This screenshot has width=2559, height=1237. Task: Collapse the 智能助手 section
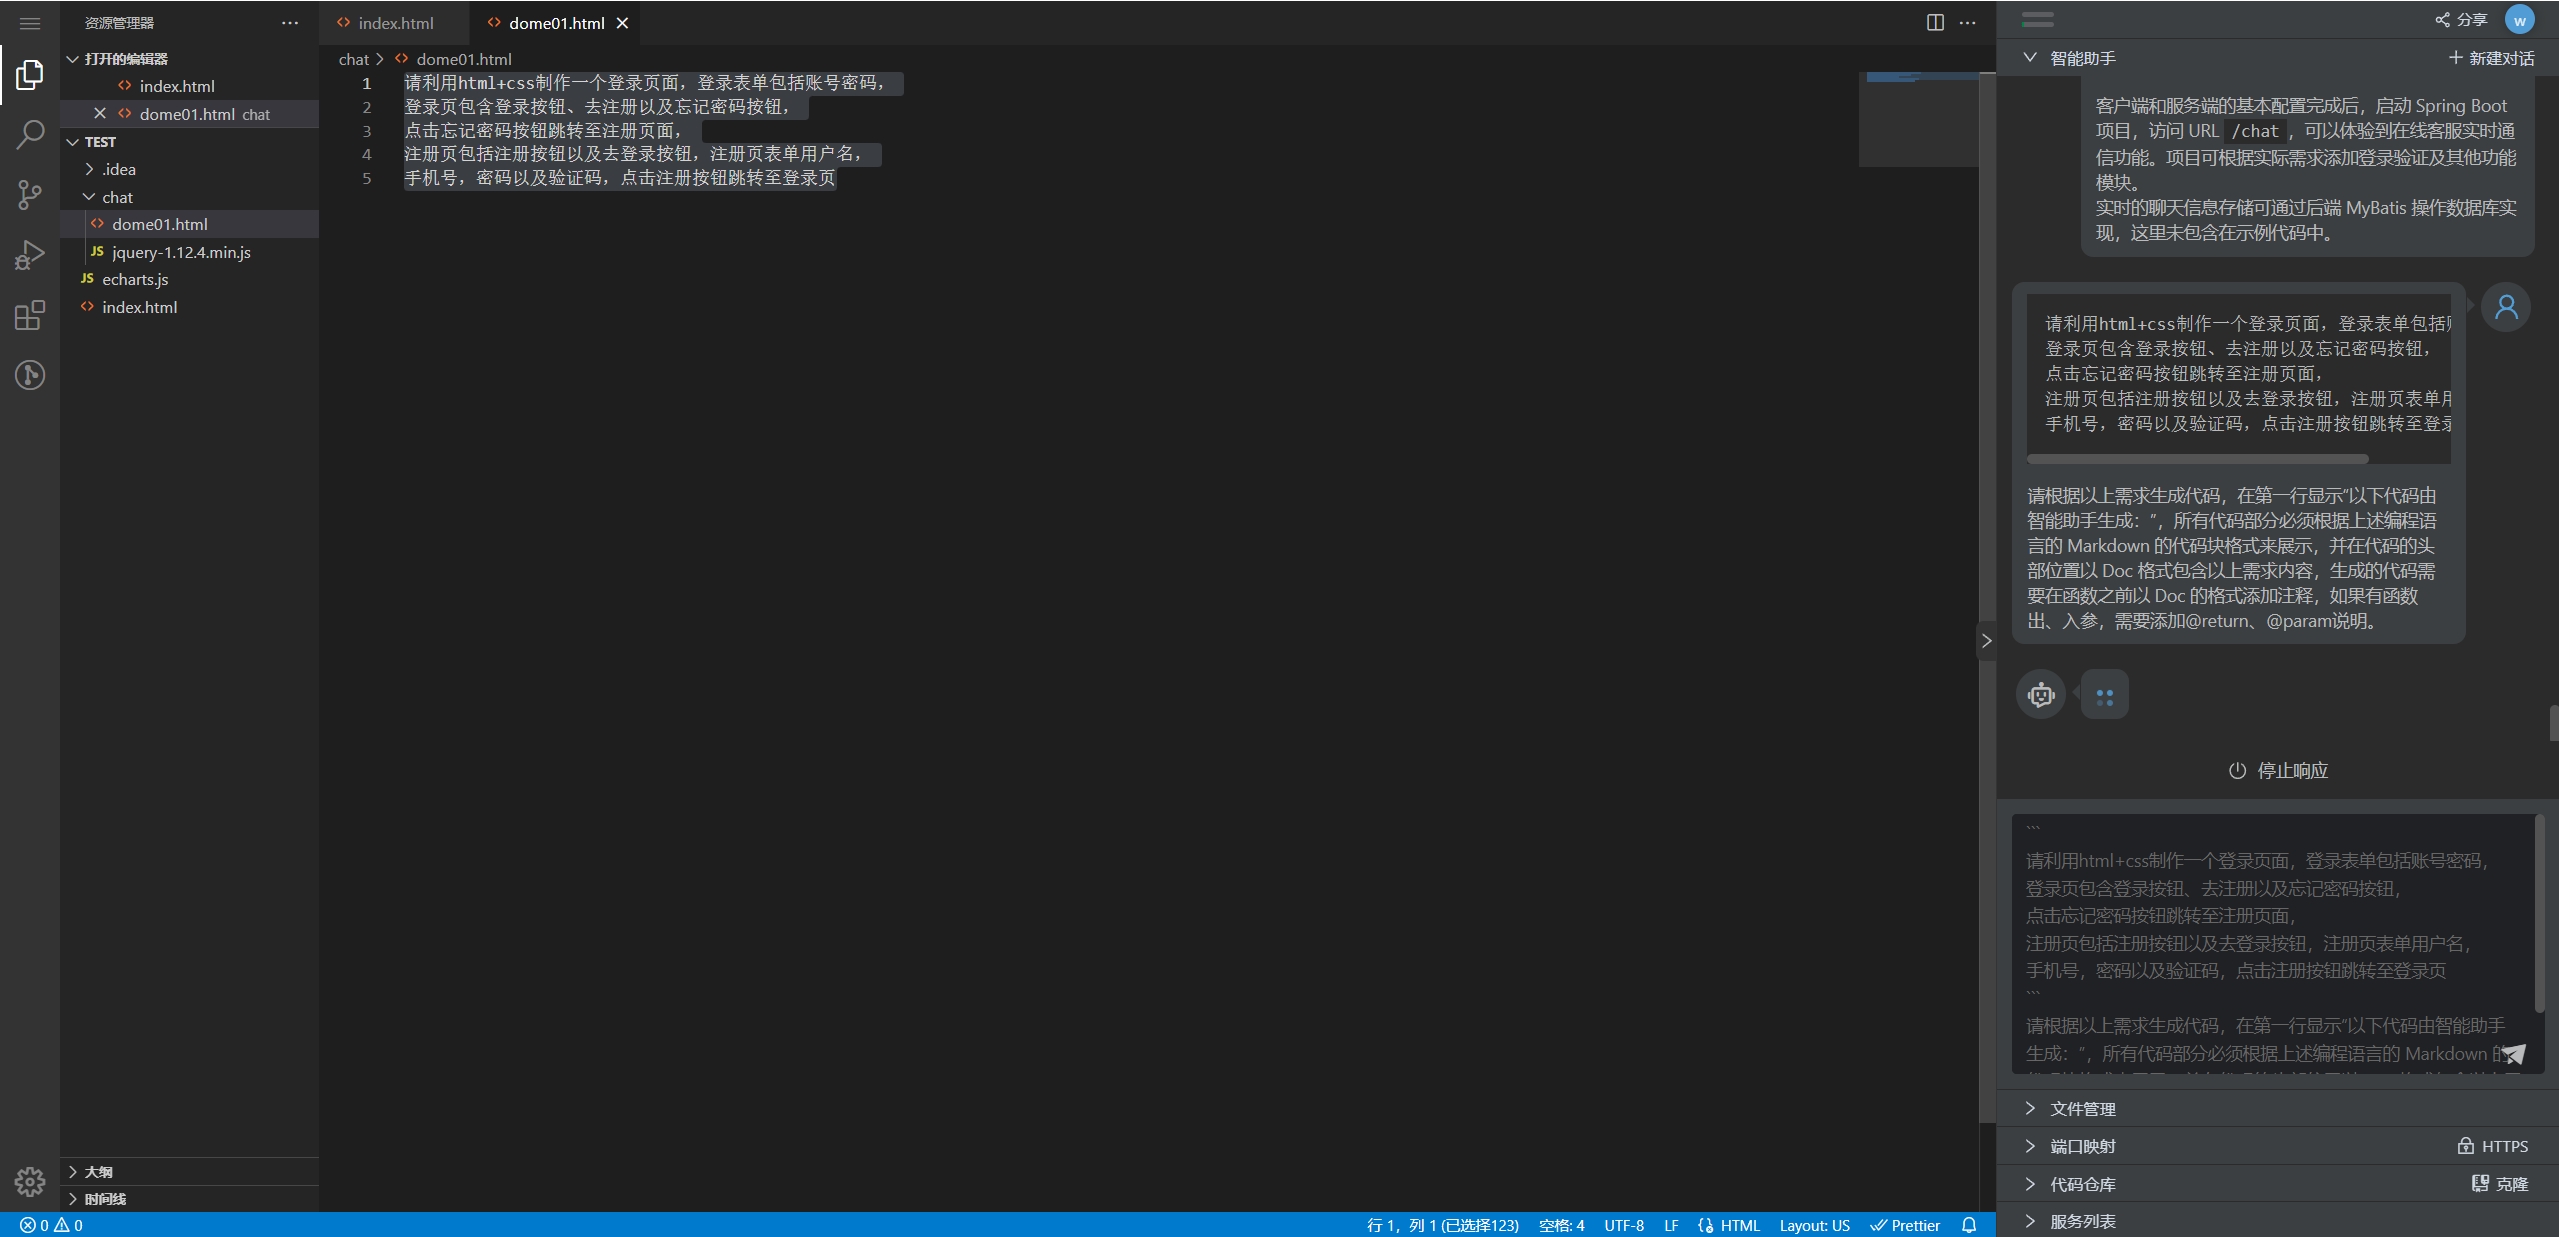[x=2029, y=58]
